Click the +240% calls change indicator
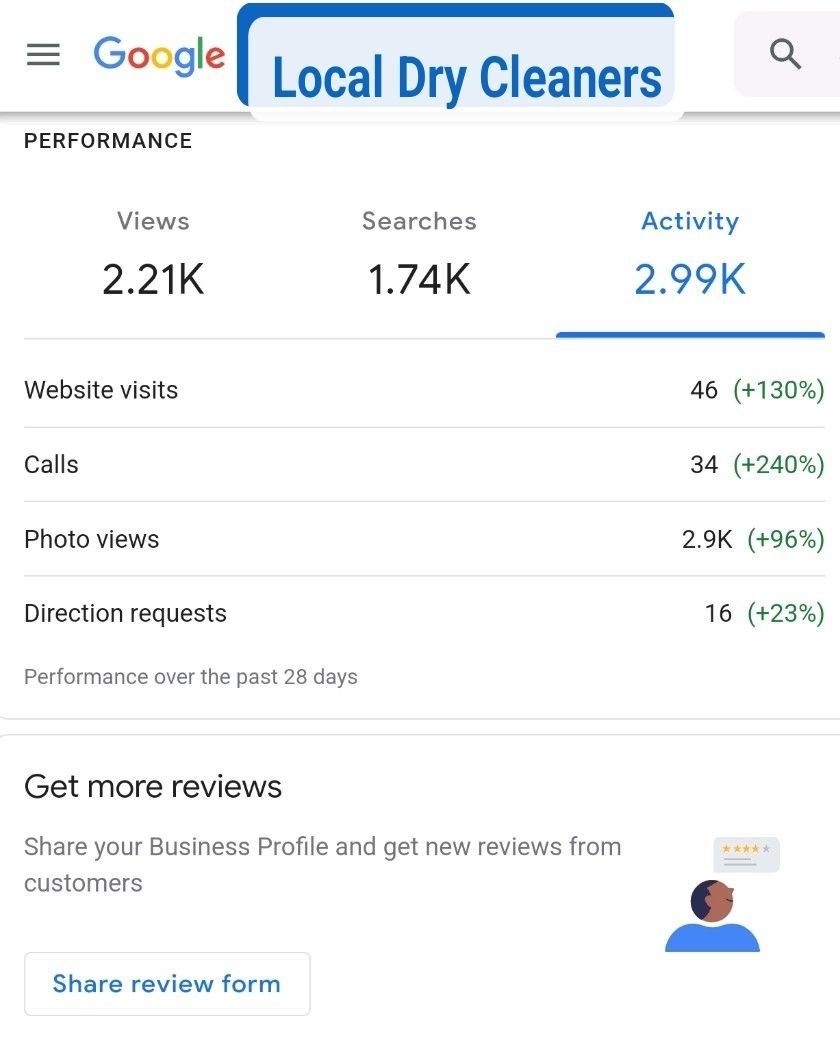The width and height of the screenshot is (840, 1049). click(778, 464)
